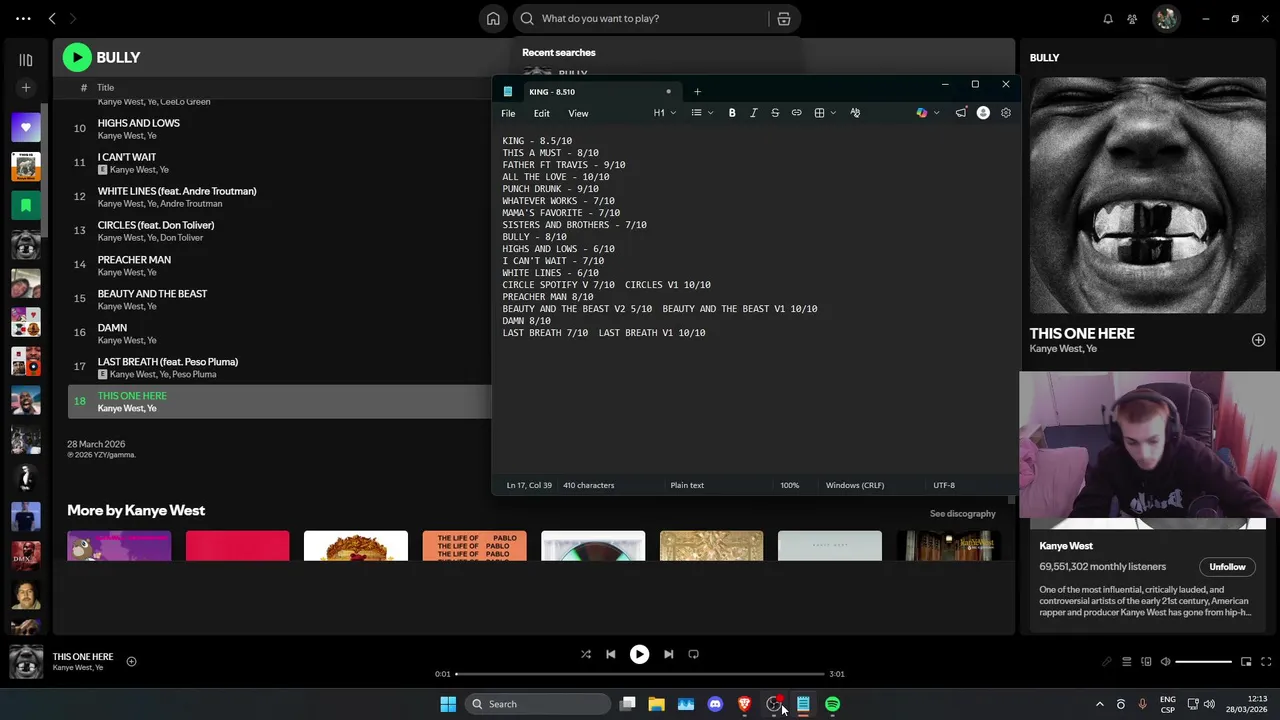Expand the H1 heading dropdown in Notepad
1280x720 pixels.
pyautogui.click(x=665, y=113)
